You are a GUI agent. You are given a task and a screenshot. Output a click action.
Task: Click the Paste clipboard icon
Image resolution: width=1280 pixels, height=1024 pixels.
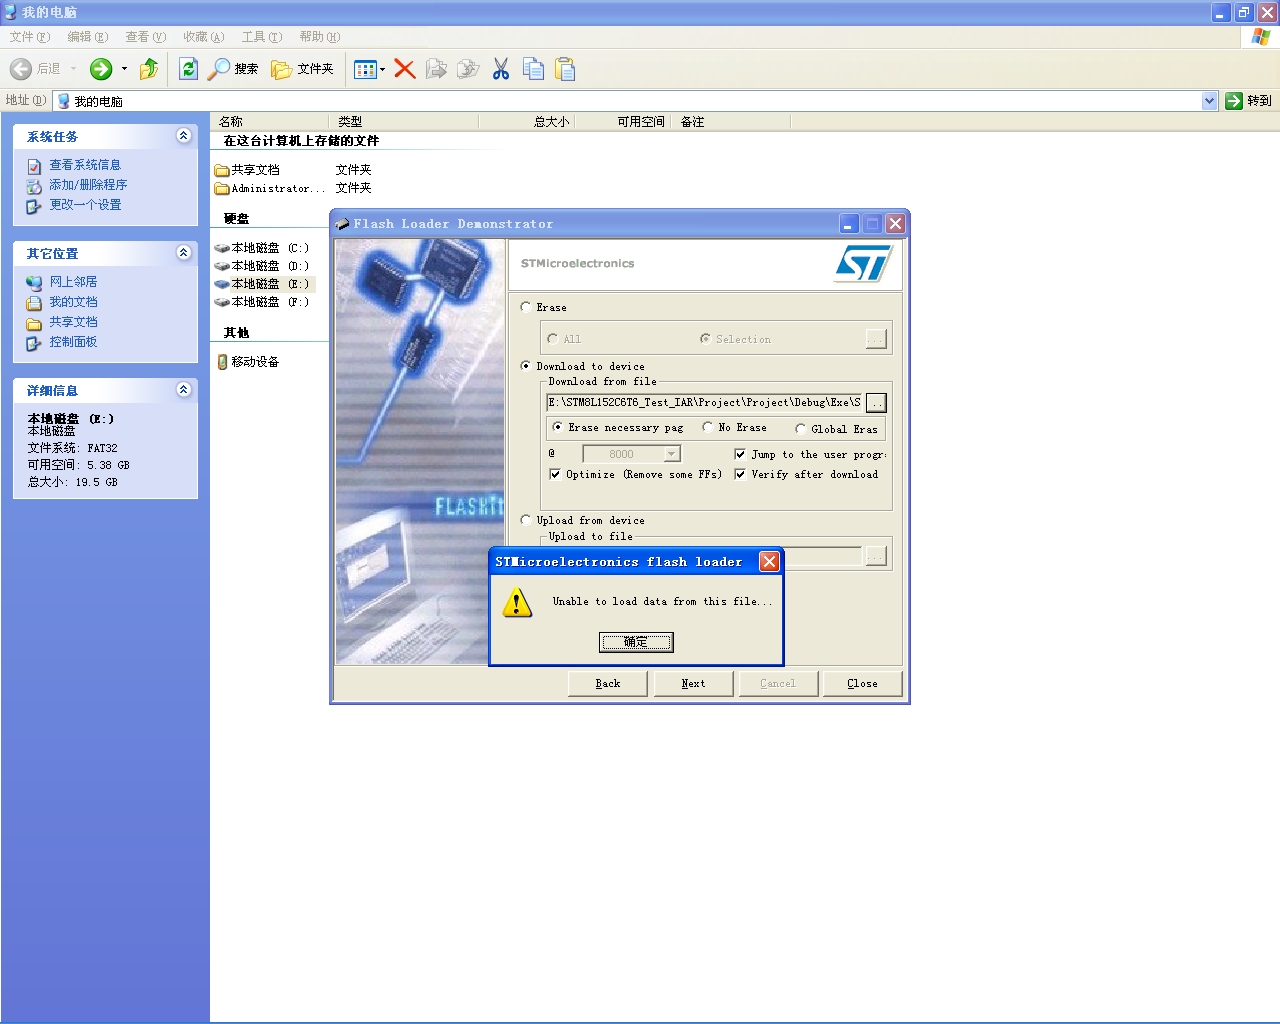pyautogui.click(x=565, y=69)
